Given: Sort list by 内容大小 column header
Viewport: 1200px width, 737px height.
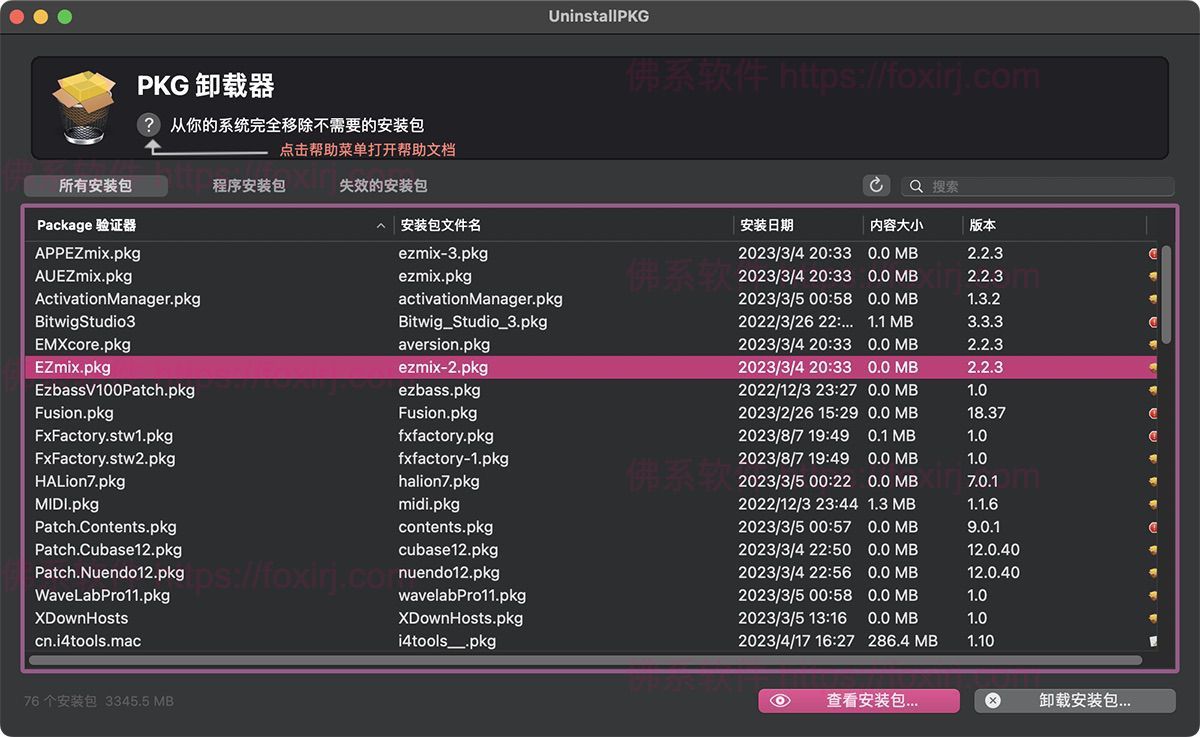Looking at the screenshot, I should [x=895, y=226].
